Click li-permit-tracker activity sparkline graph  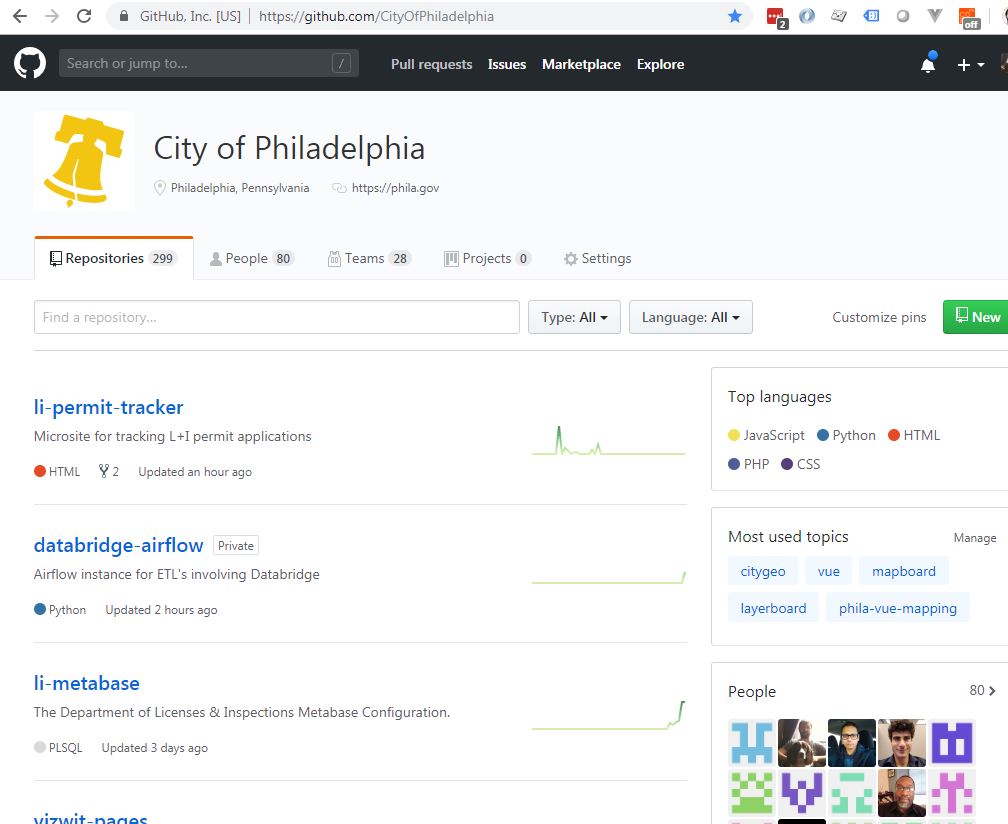click(608, 440)
